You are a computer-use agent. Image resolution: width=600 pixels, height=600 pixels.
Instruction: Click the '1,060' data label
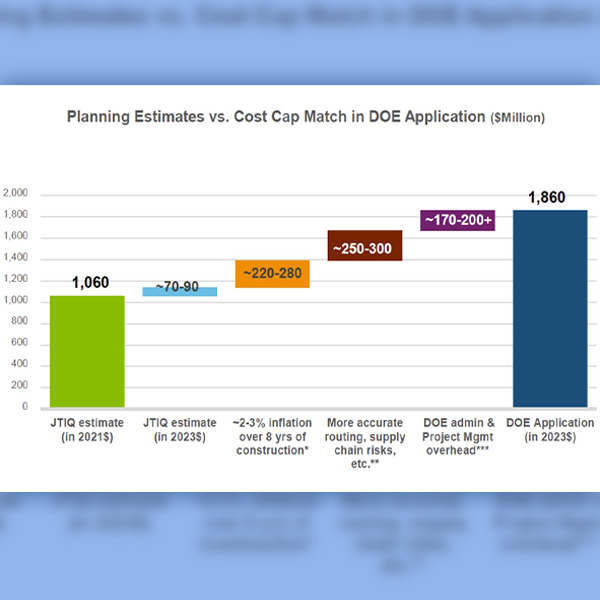coord(88,283)
